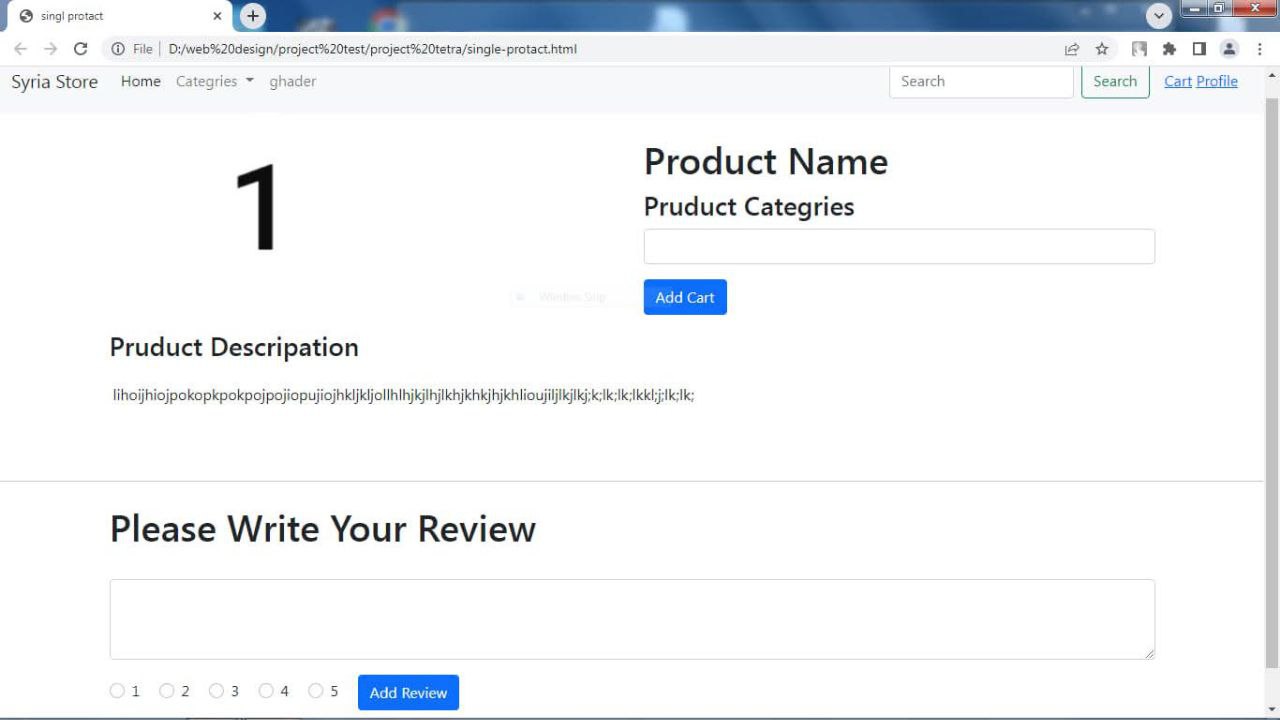Viewport: 1280px width, 720px height.
Task: Select rating radio button 2
Action: [x=167, y=691]
